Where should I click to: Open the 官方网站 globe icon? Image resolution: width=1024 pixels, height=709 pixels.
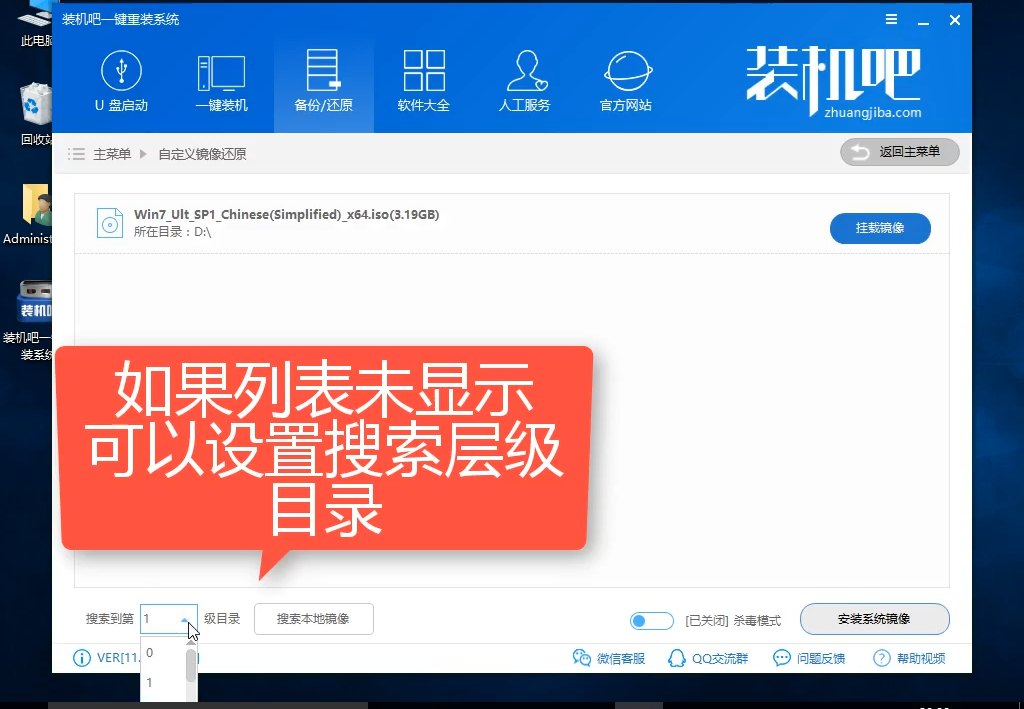click(x=626, y=73)
